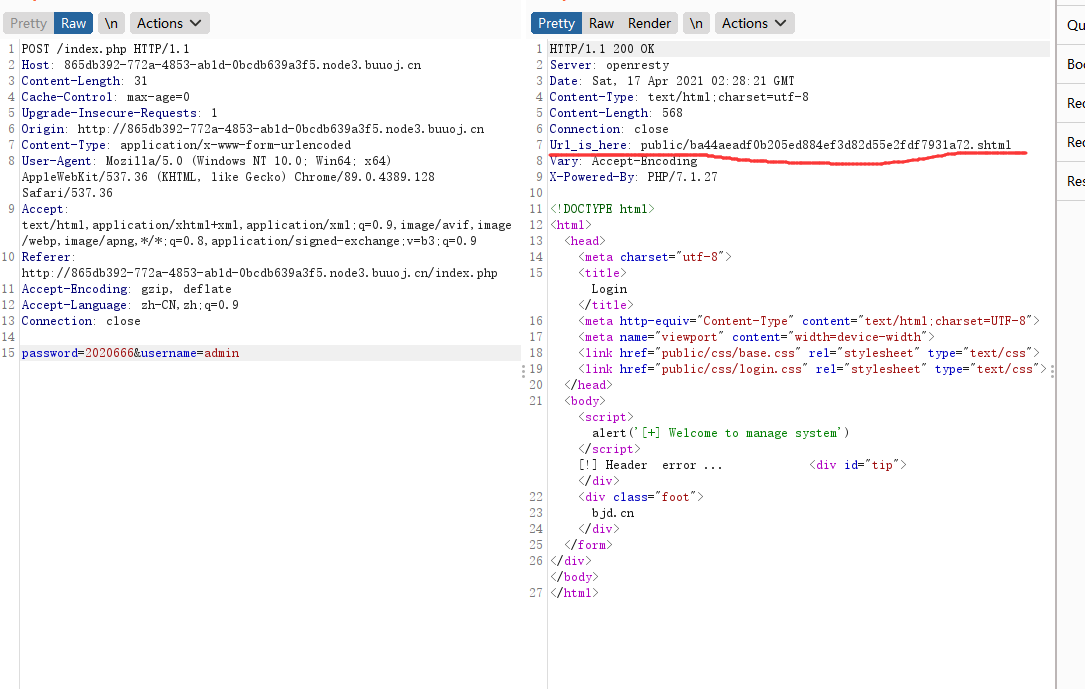Click 'Connection: close' in the request
Screen dimensions: 1085x689
(81, 320)
